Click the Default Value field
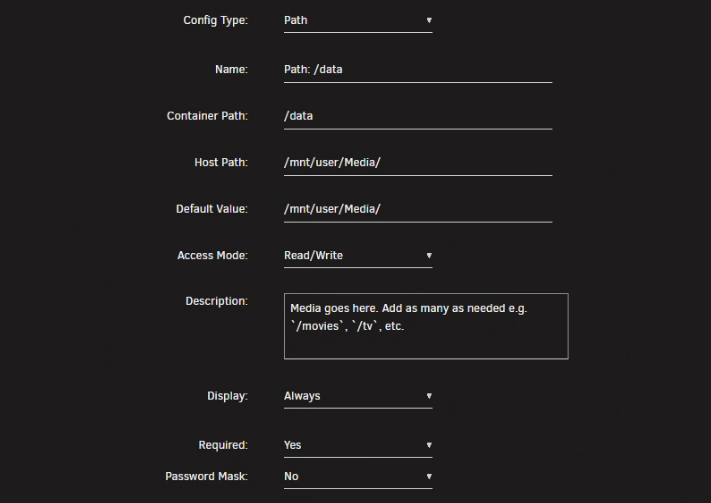This screenshot has width=711, height=503. pyautogui.click(x=418, y=209)
